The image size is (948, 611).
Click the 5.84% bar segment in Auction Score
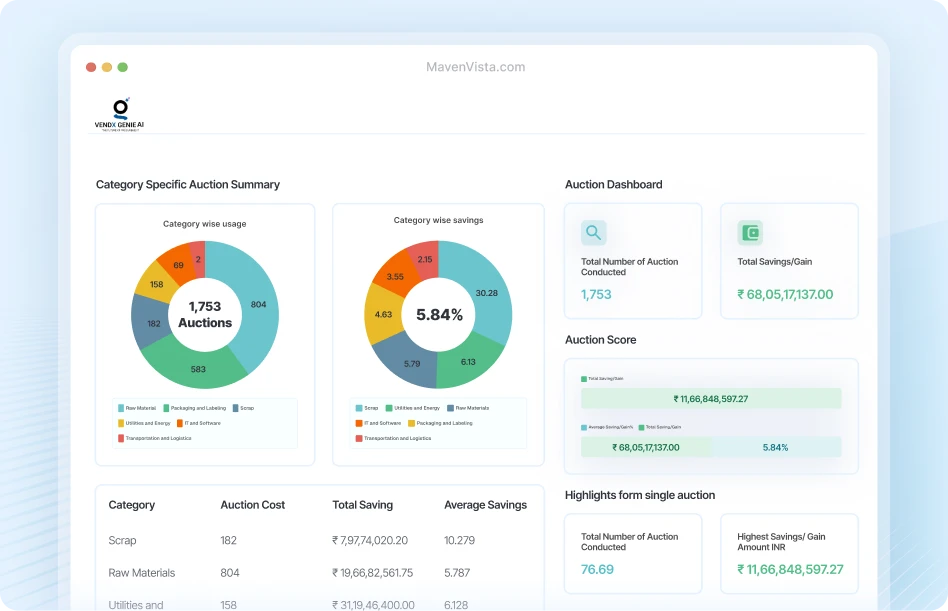(776, 447)
